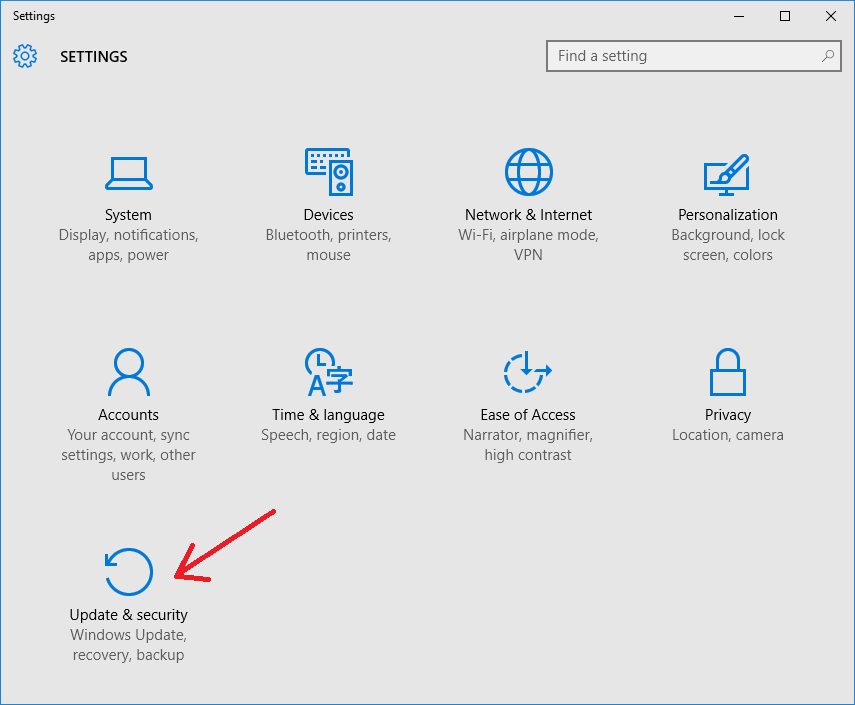Open the System laptop icon
Viewport: 855px width, 705px height.
pos(129,173)
